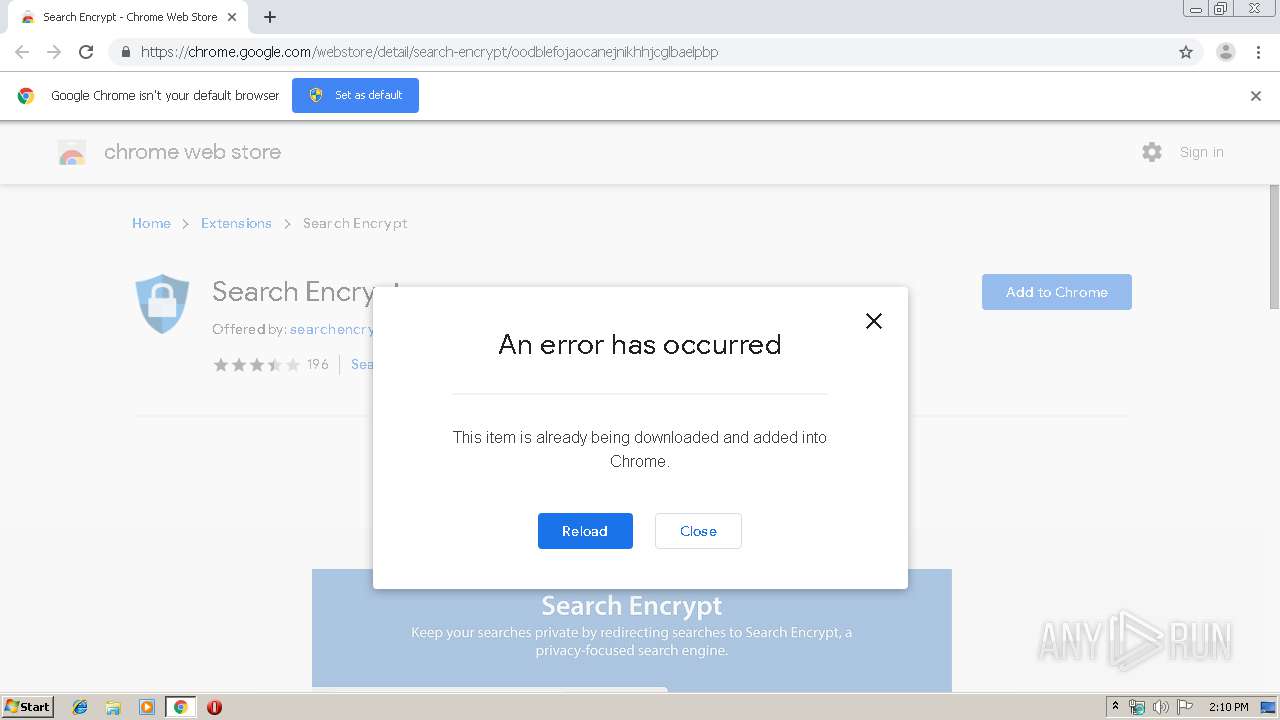Reload the current page

[86, 52]
